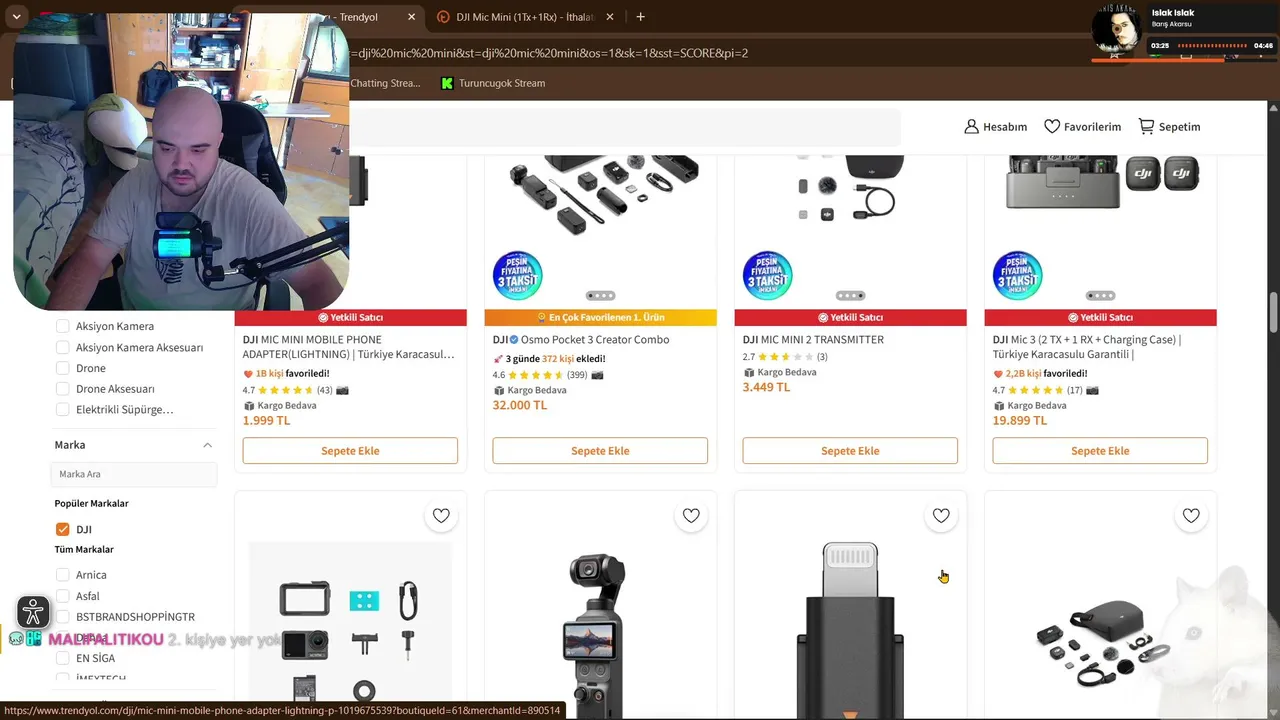
Task: Add Osmo Pocket 3 Creator Combo to cart
Action: 600,451
